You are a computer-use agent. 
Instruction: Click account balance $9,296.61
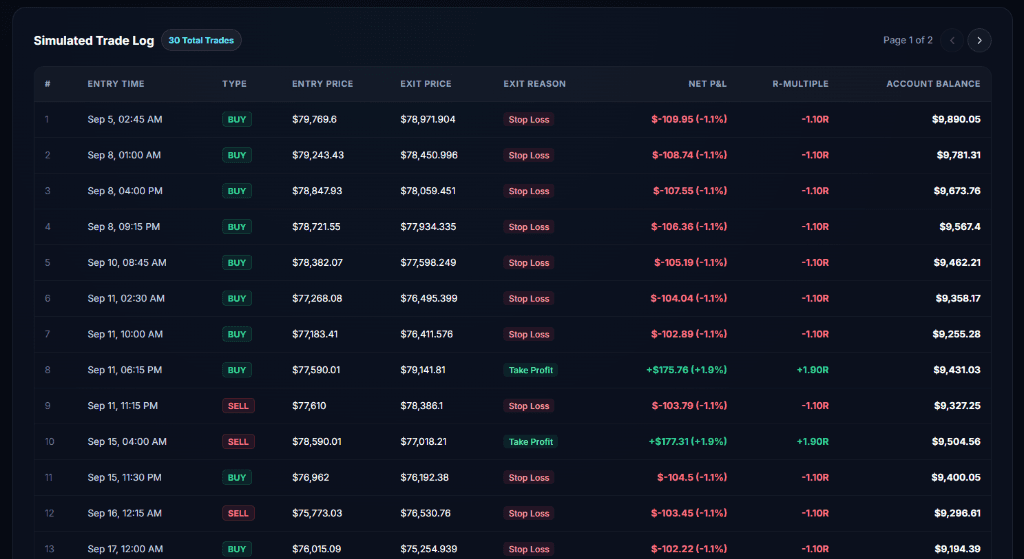[957, 514]
